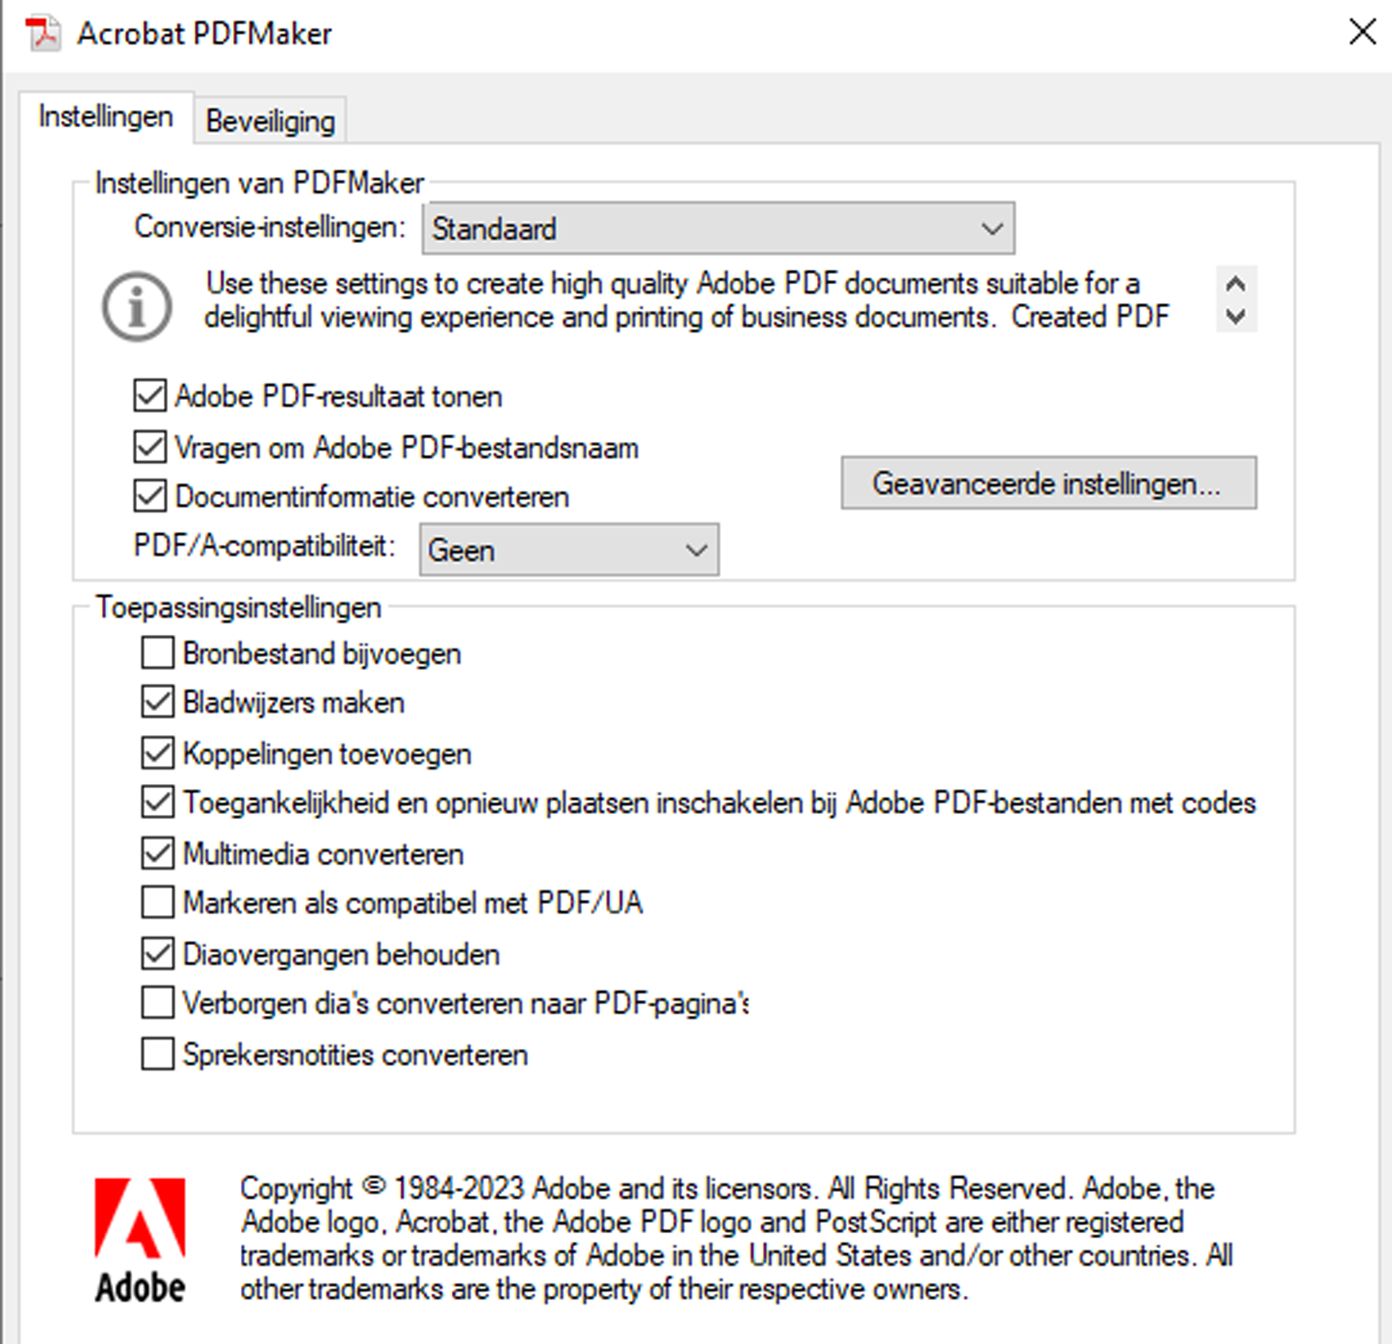Viewport: 1392px width, 1344px height.
Task: Disable Documentinformatie converteren
Action: point(150,496)
